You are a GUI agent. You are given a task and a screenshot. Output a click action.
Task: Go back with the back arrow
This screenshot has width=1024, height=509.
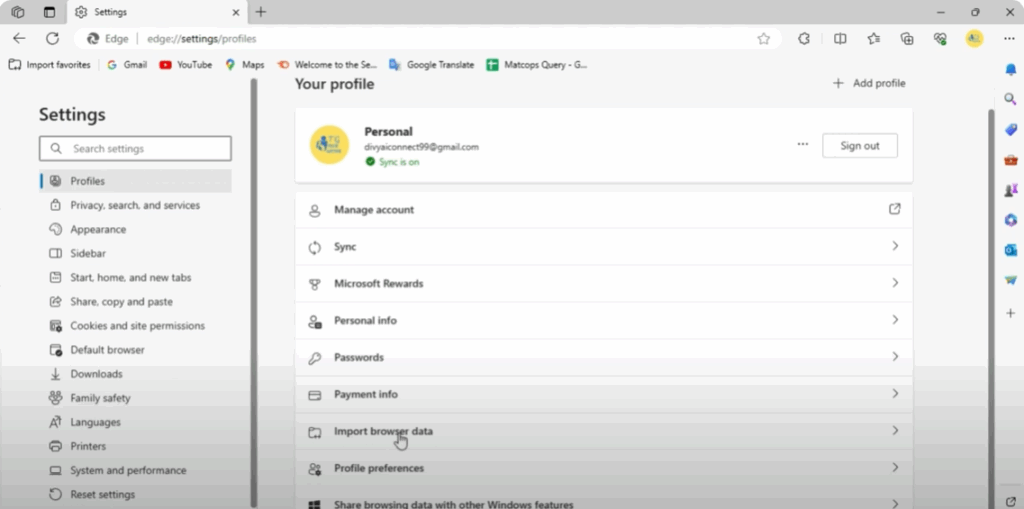(x=19, y=39)
